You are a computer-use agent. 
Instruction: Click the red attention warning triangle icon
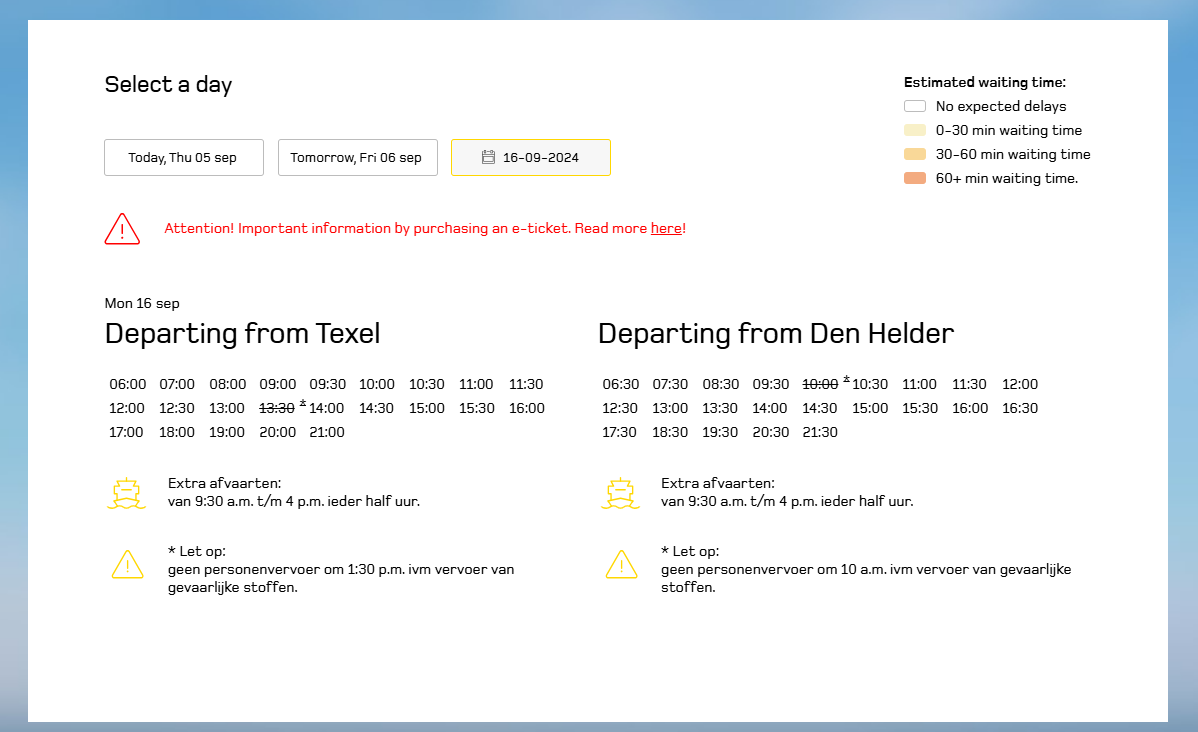[x=122, y=228]
